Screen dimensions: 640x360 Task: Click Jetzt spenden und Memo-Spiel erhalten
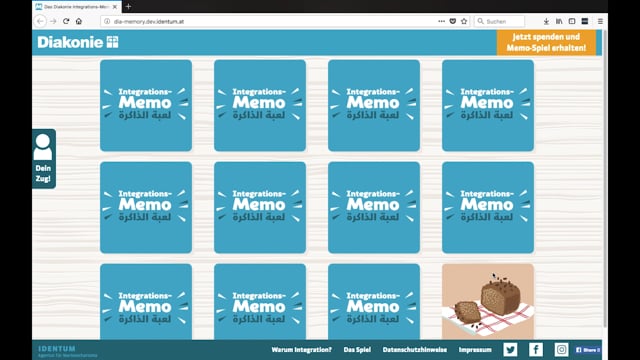546,42
